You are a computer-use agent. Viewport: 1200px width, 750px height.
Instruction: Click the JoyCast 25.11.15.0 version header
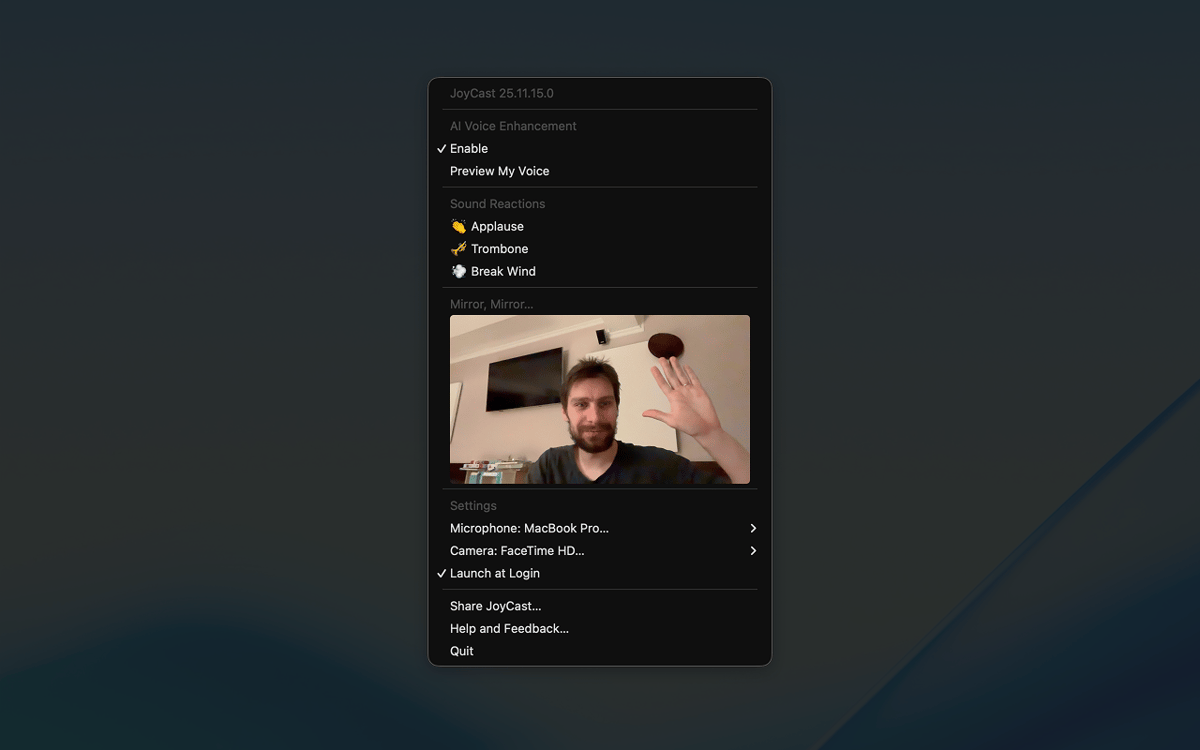(501, 94)
